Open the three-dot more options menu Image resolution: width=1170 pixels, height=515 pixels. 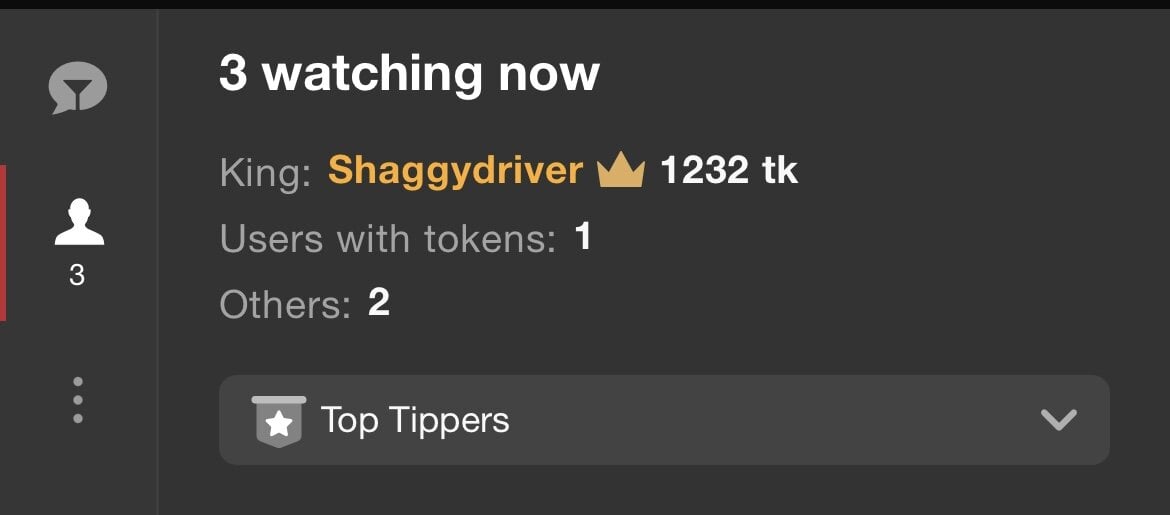coord(78,401)
